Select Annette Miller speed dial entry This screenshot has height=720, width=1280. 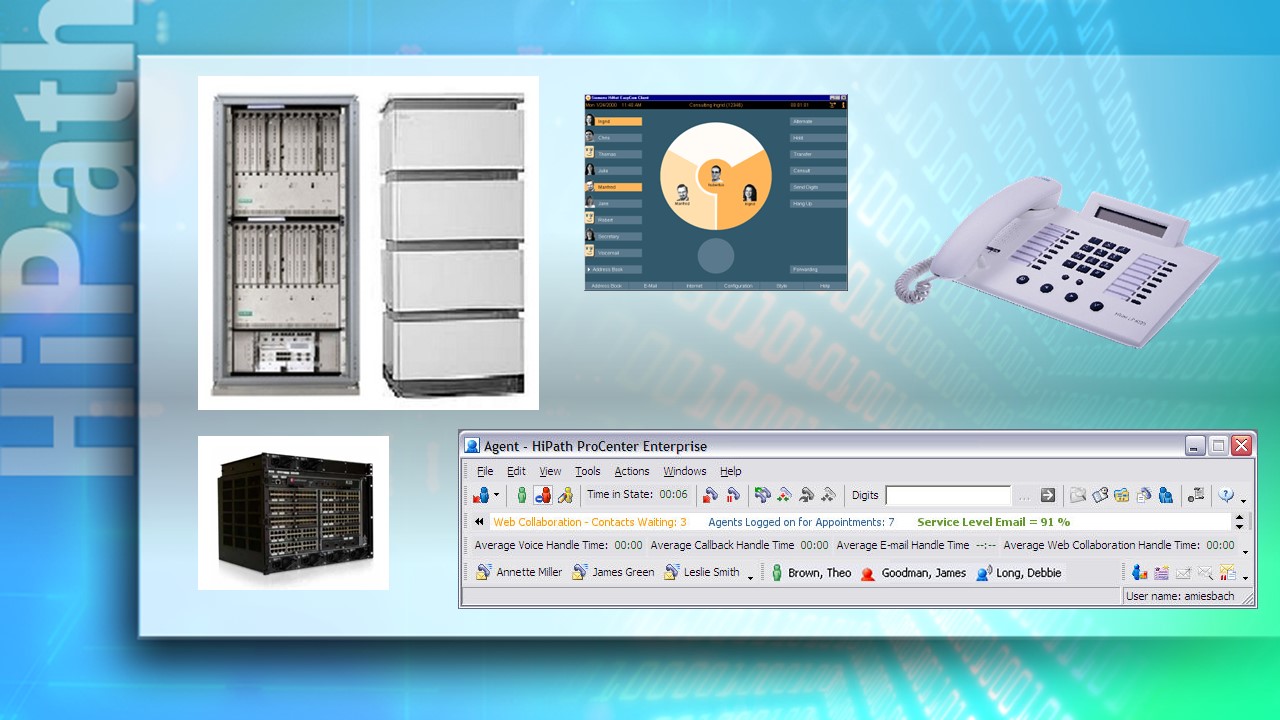click(x=518, y=572)
